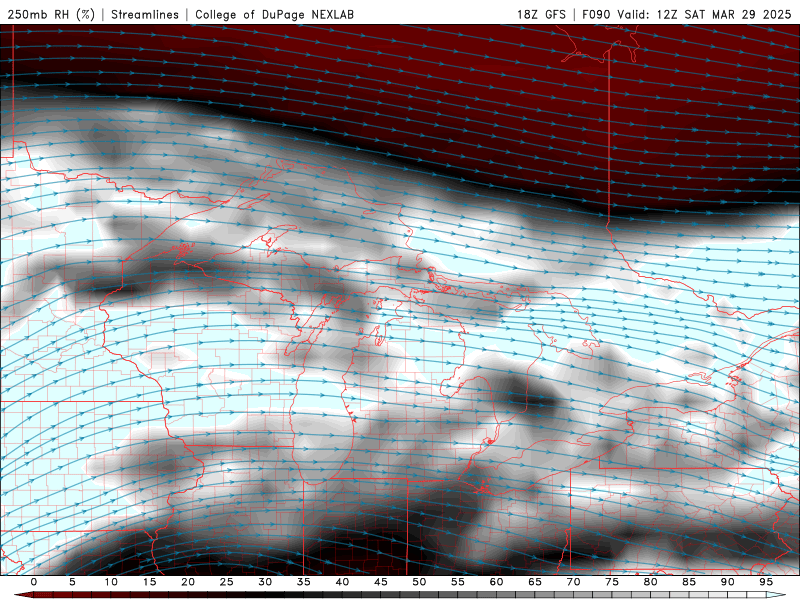Select the "F090" forecast hour text
Screen dimensions: 800x600
[x=596, y=14]
